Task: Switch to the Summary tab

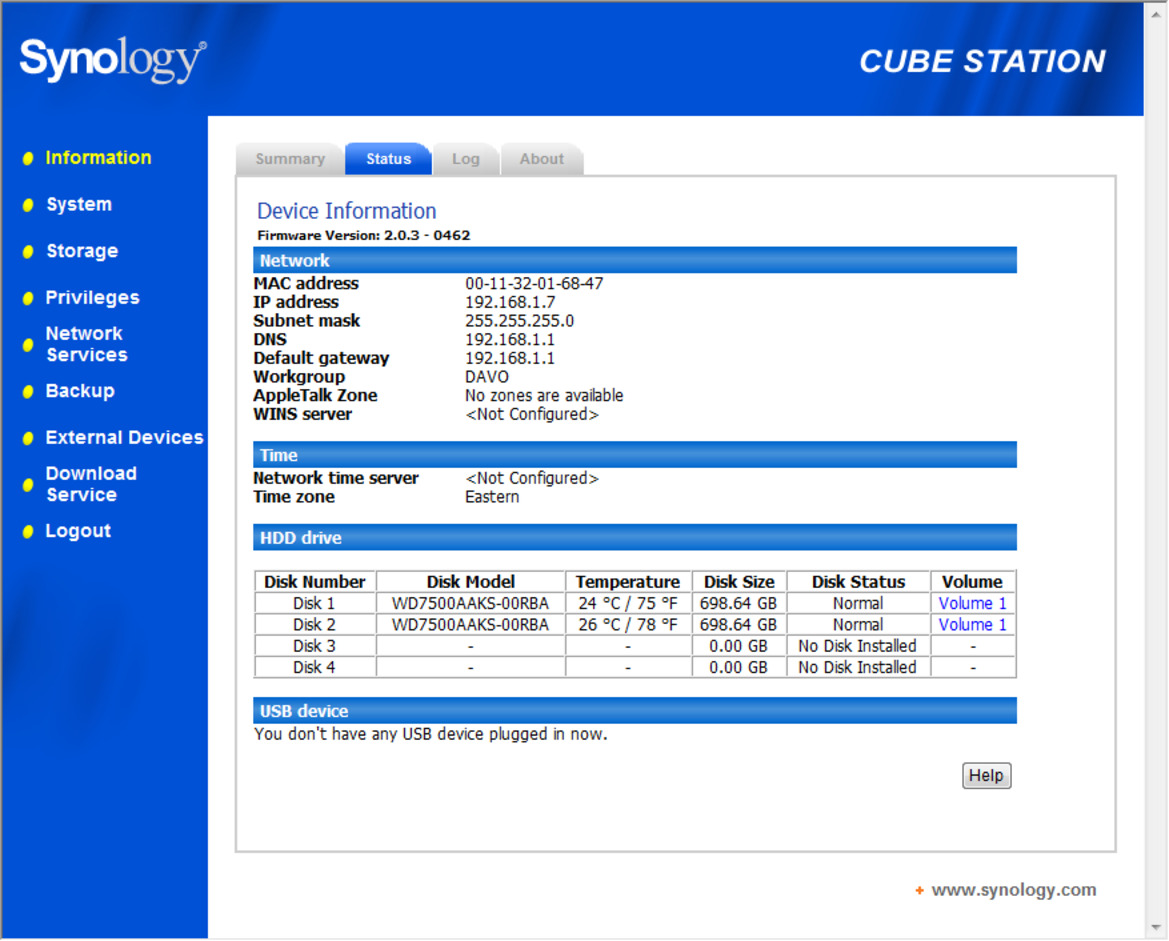Action: [x=290, y=159]
